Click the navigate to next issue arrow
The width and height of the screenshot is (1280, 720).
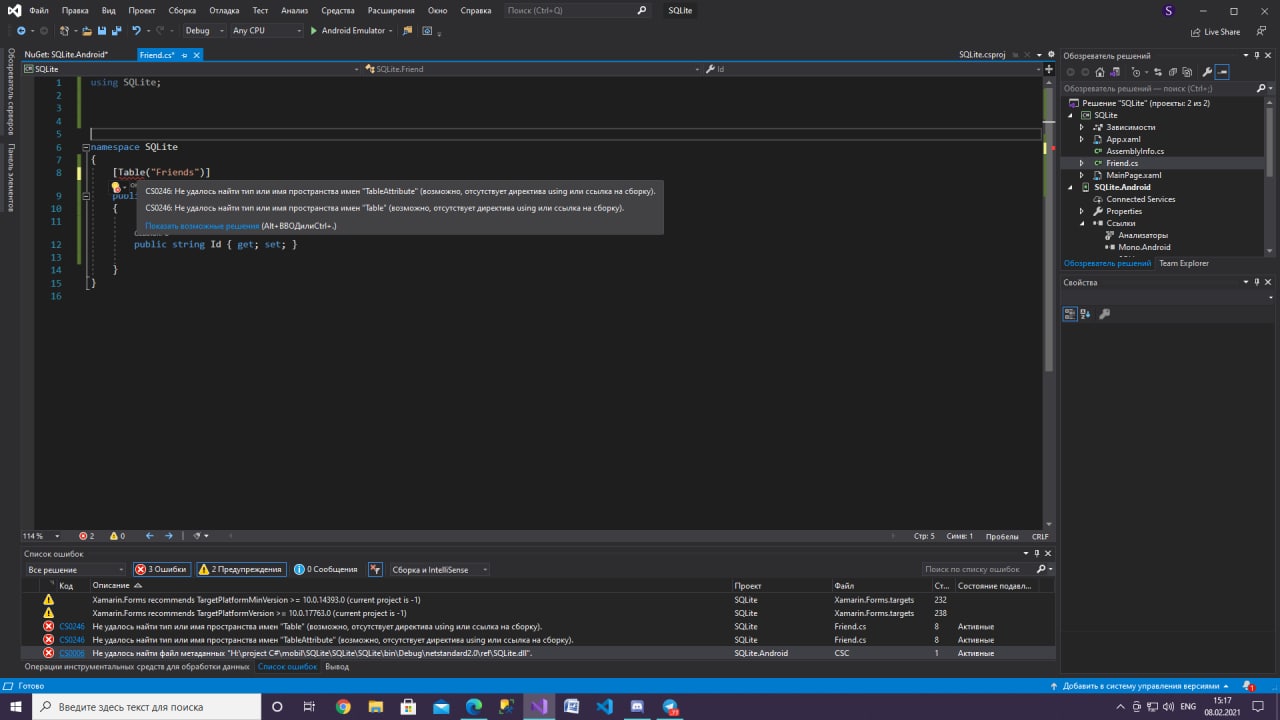click(x=169, y=536)
